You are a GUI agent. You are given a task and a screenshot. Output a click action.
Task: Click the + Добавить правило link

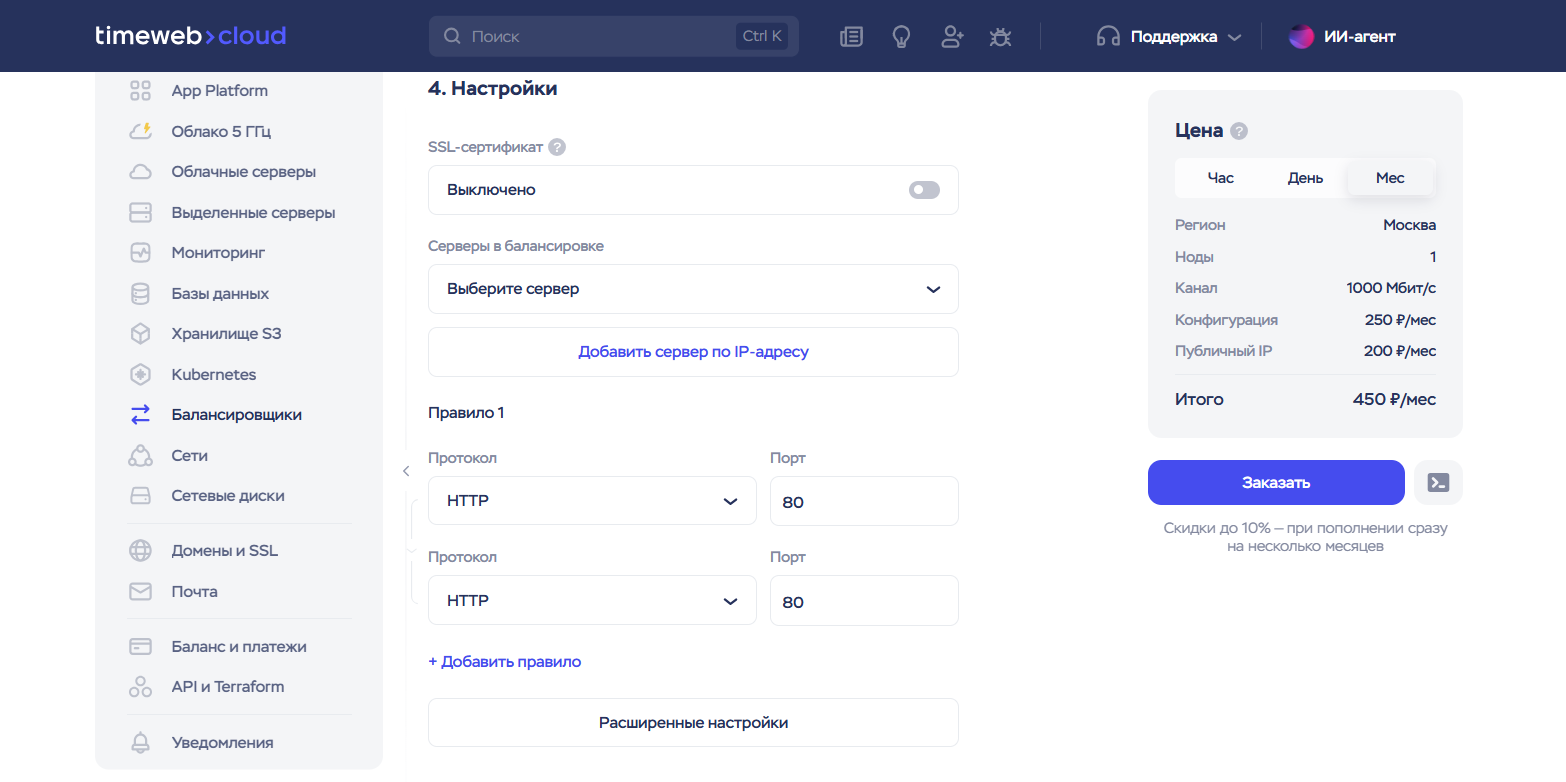pos(504,662)
